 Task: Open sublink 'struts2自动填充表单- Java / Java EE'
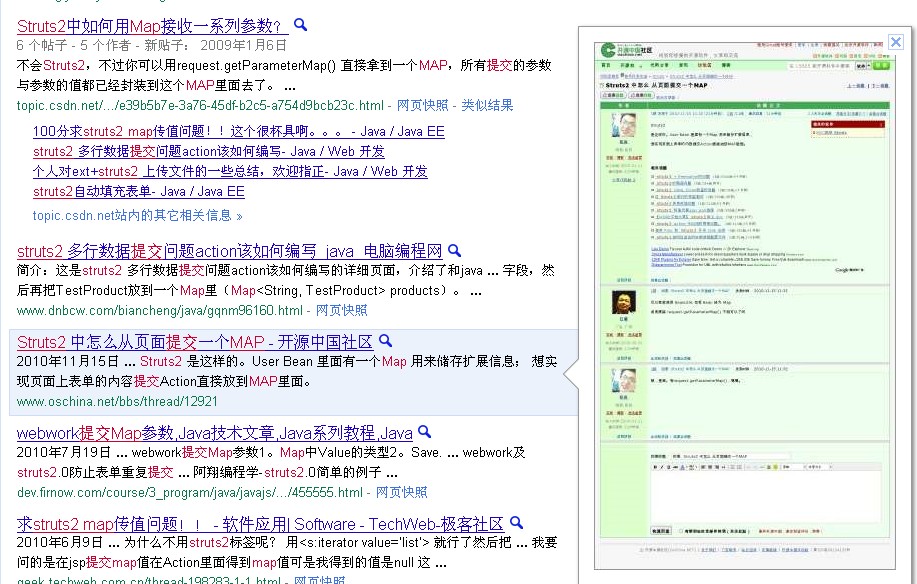pyautogui.click(x=139, y=191)
